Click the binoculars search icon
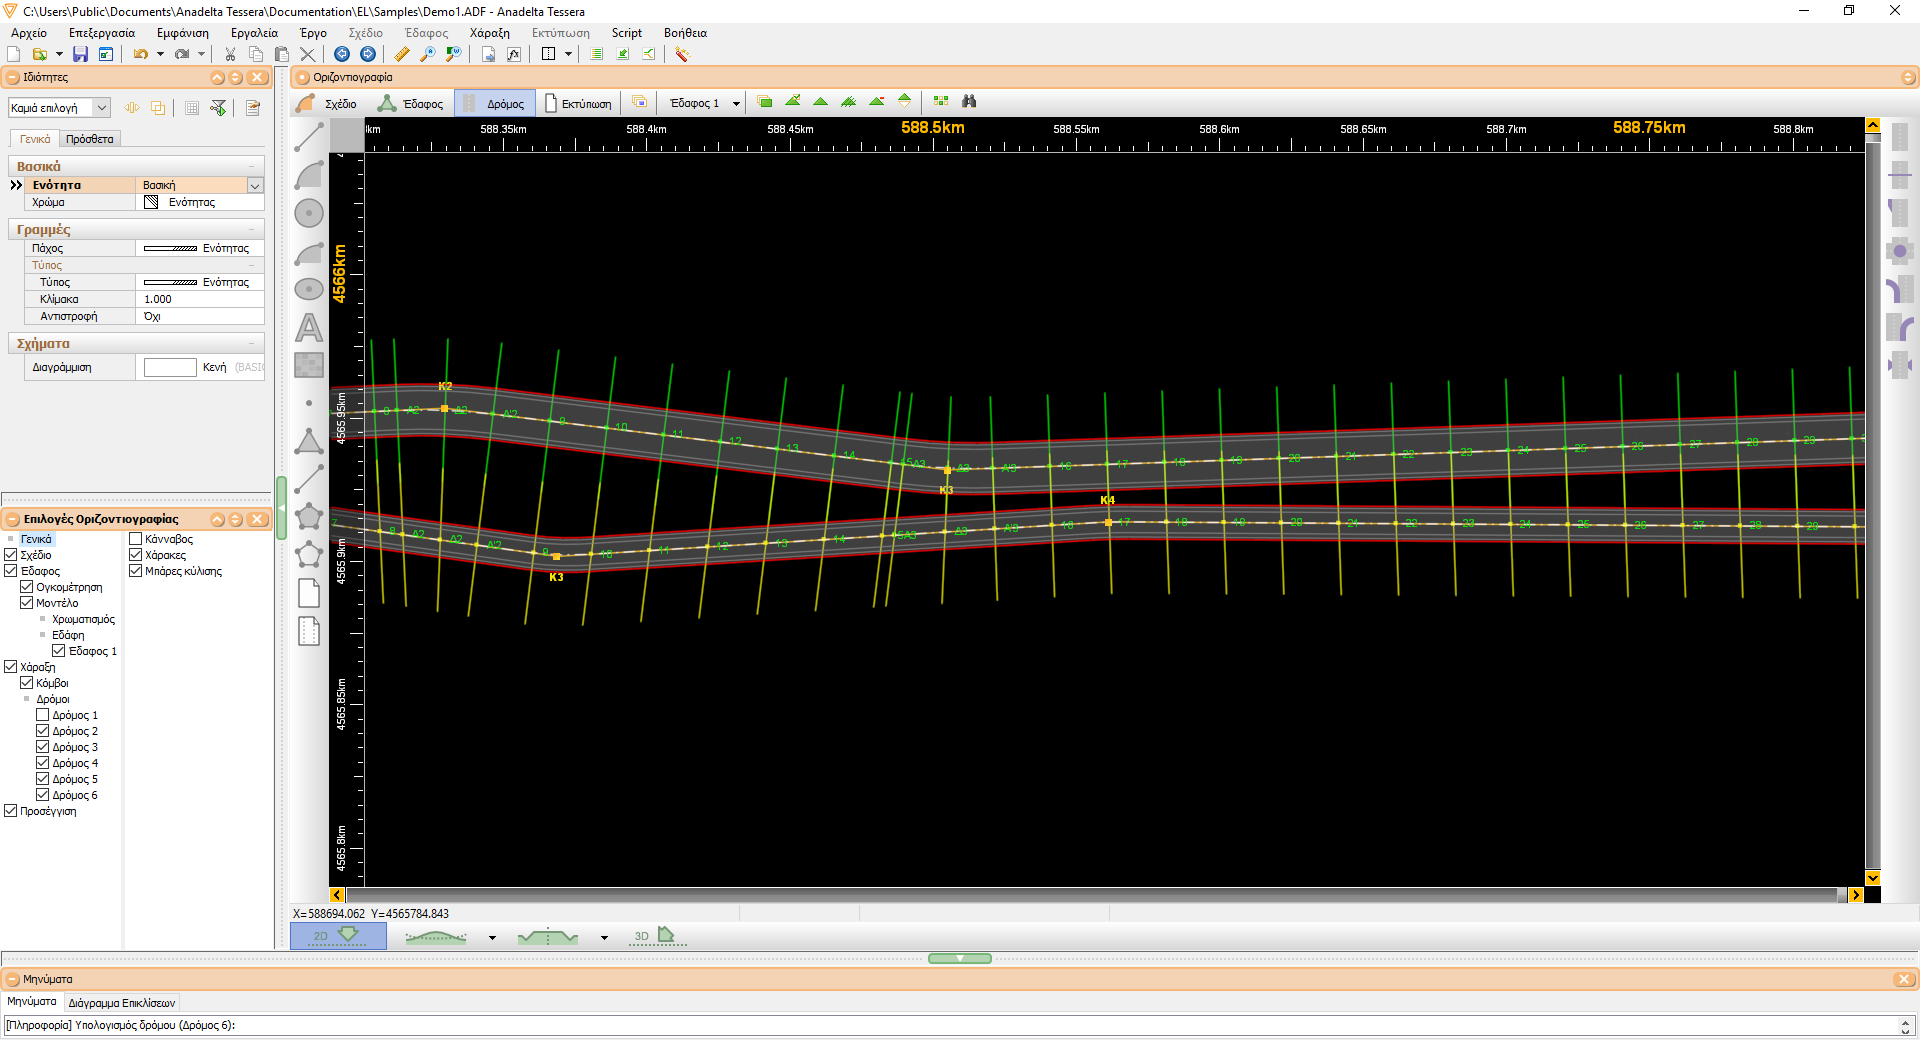 point(968,101)
